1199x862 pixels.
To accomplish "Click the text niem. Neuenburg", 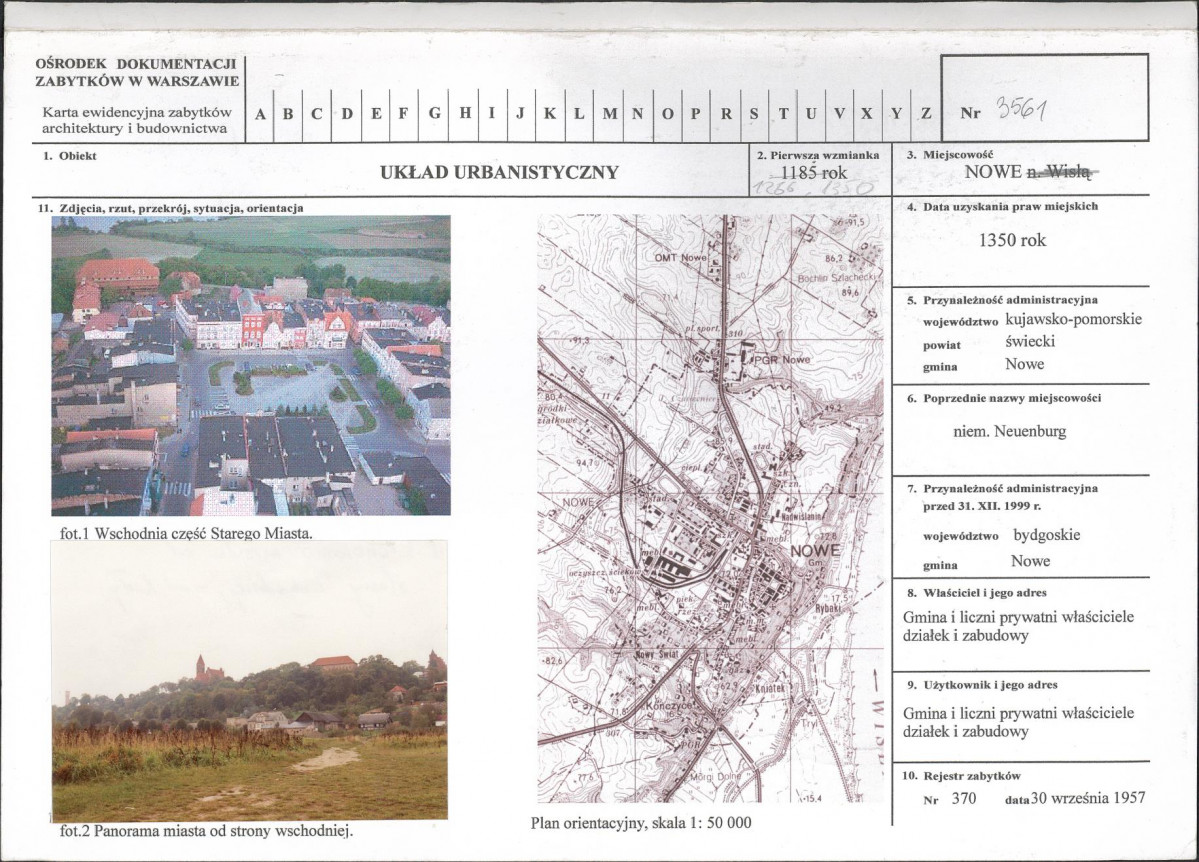I will tap(1009, 431).
